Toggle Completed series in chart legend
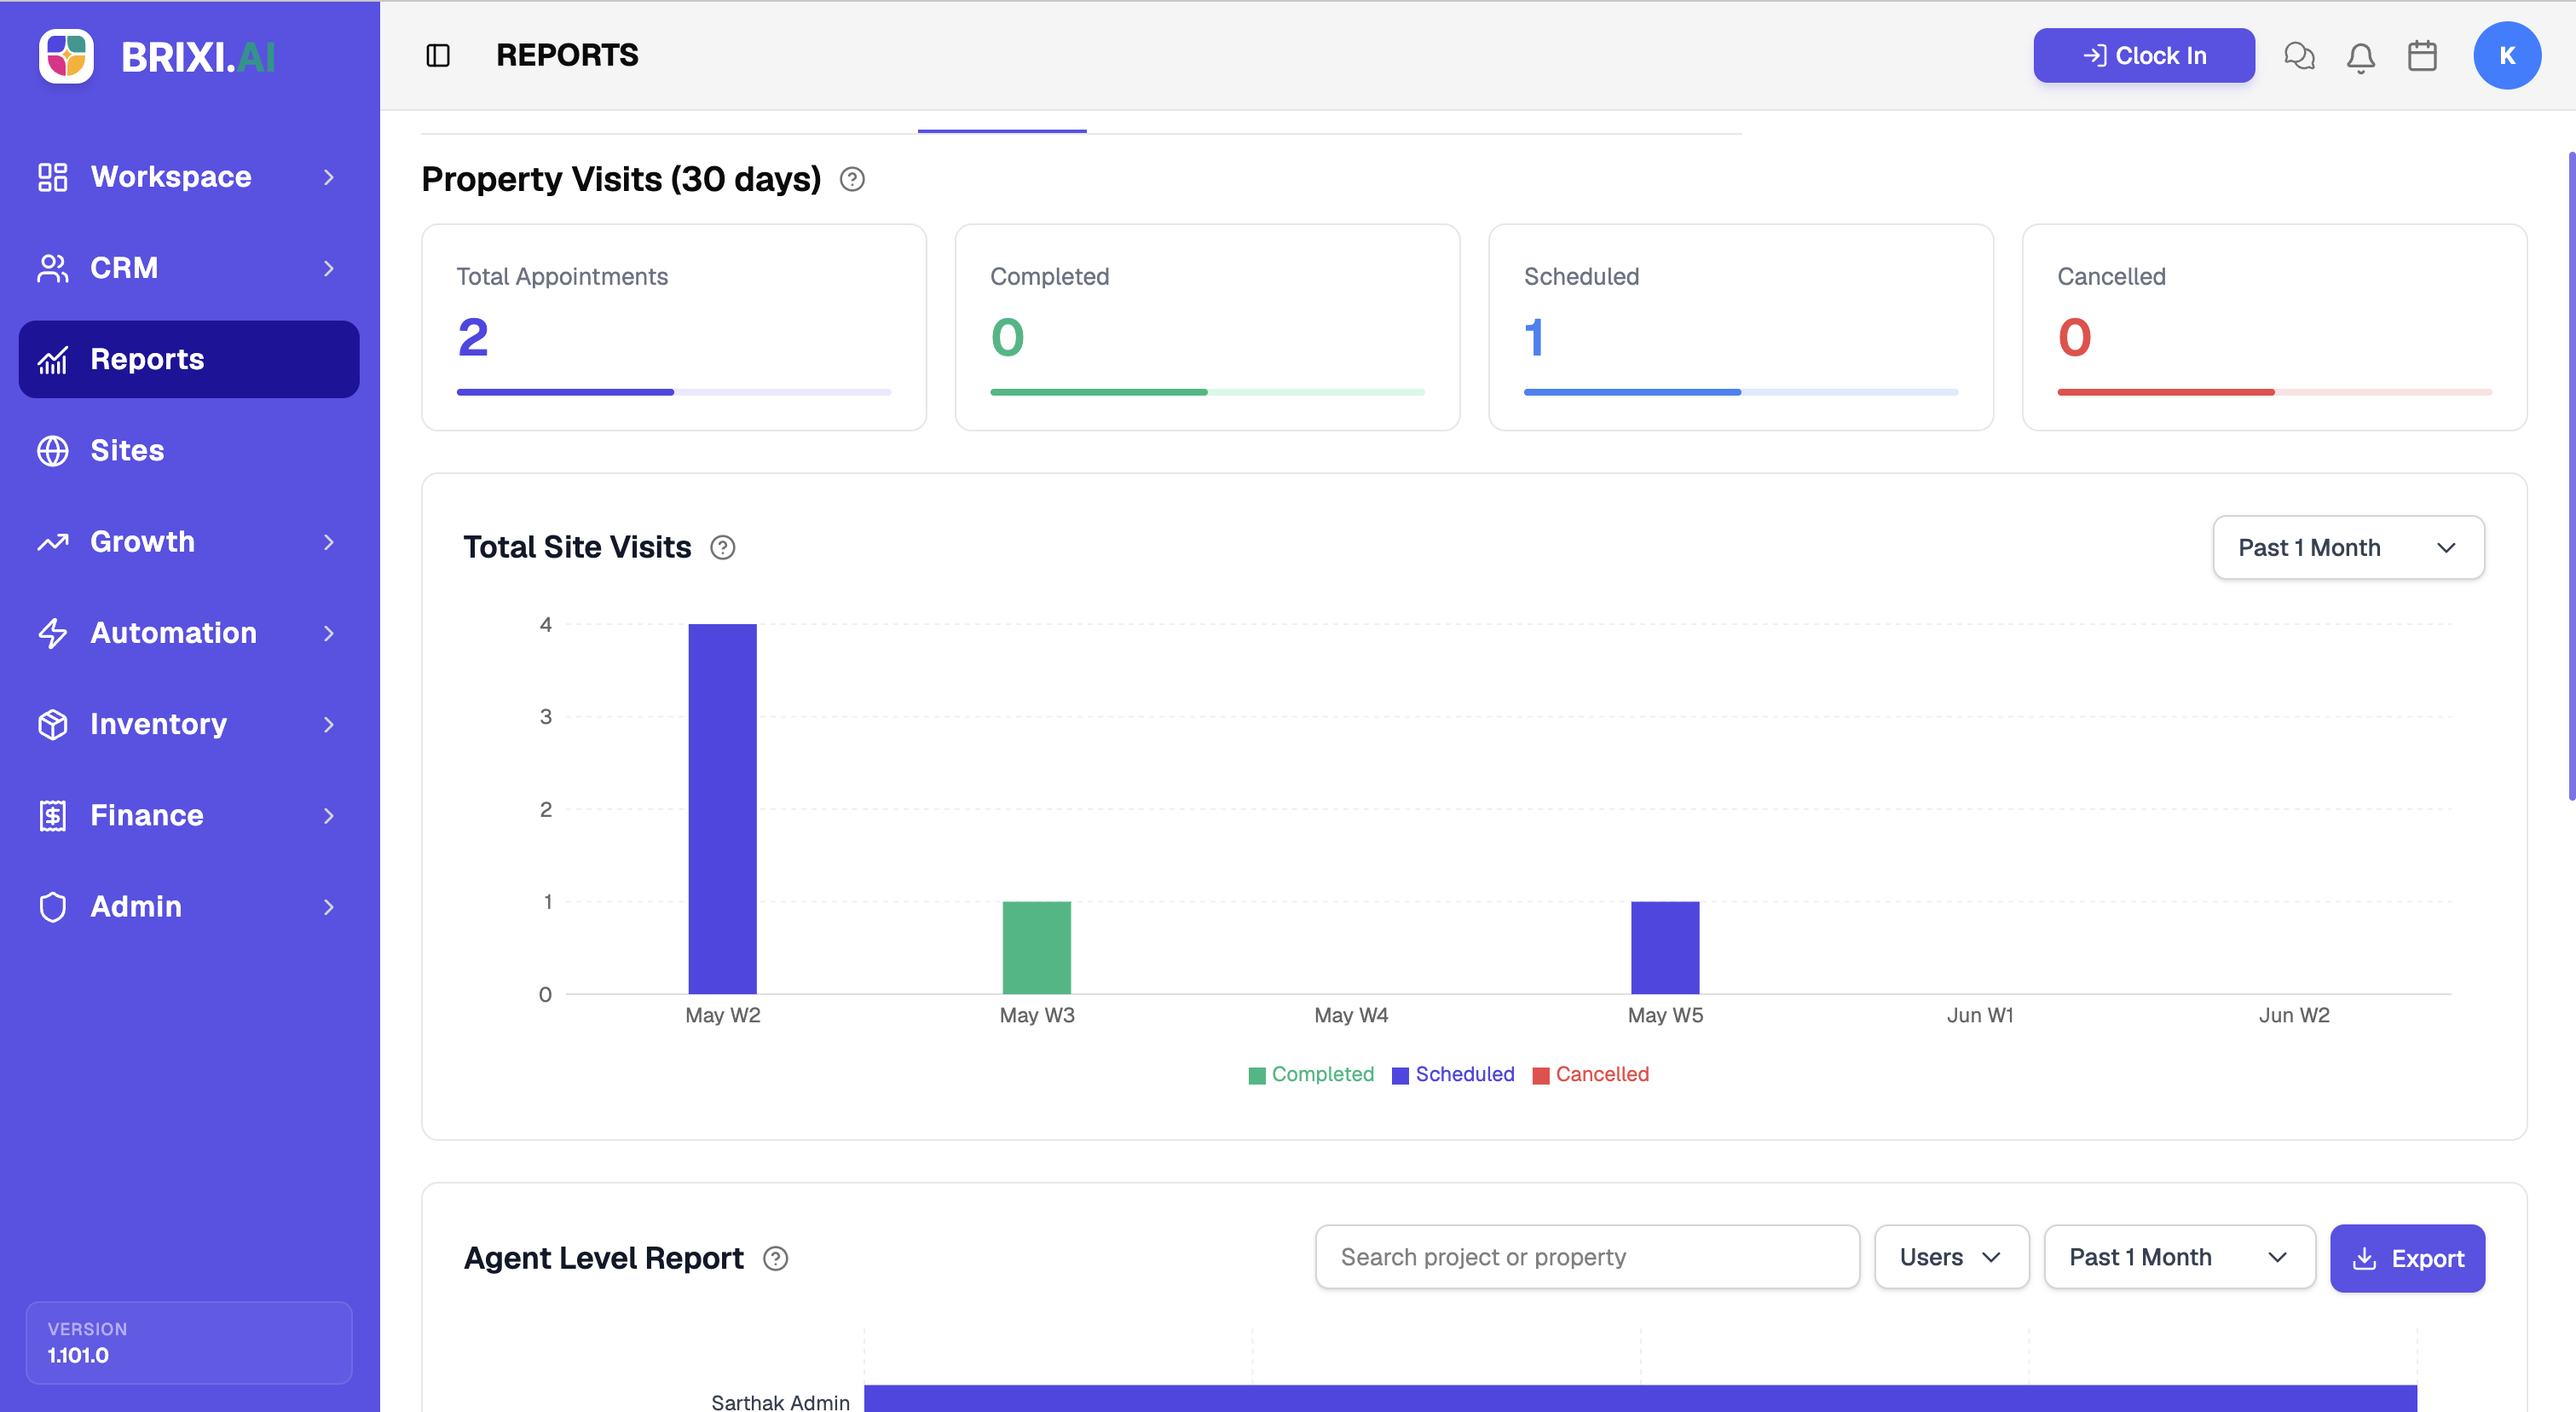Image resolution: width=2576 pixels, height=1412 pixels. pyautogui.click(x=1311, y=1074)
